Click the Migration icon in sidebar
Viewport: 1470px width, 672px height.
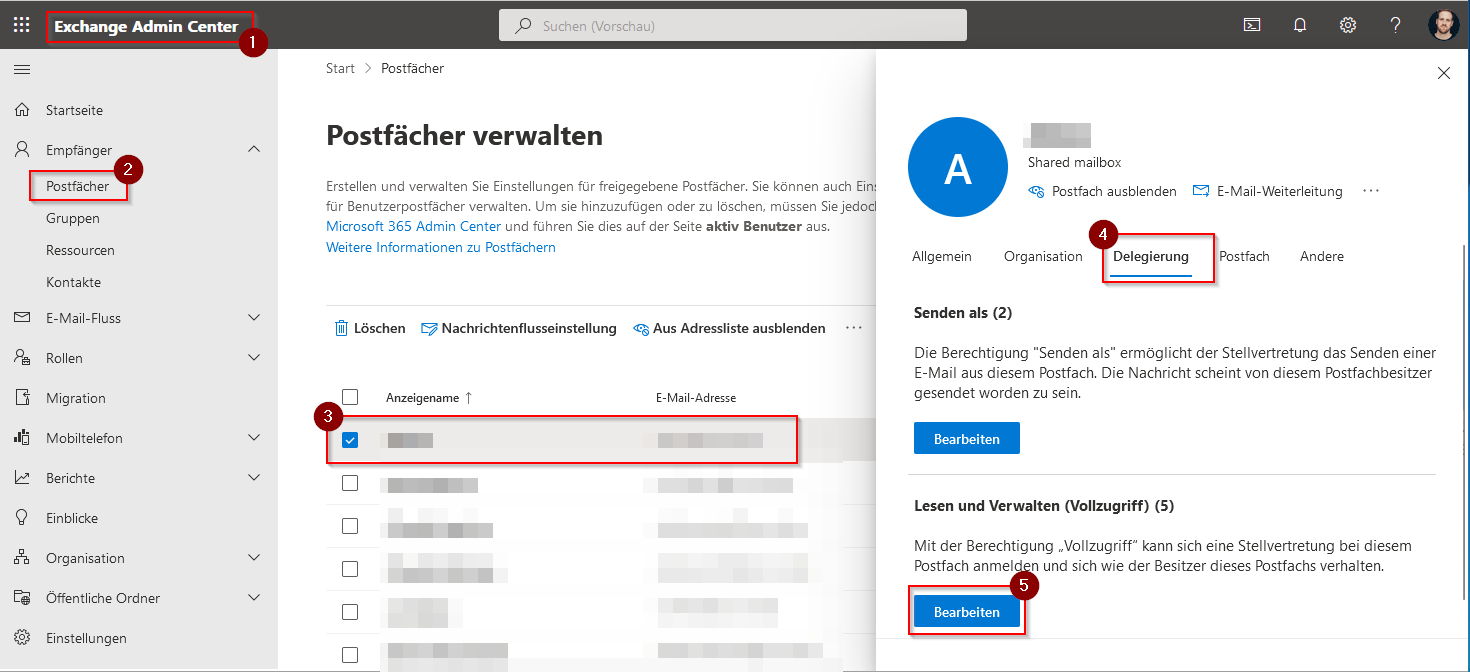click(22, 398)
